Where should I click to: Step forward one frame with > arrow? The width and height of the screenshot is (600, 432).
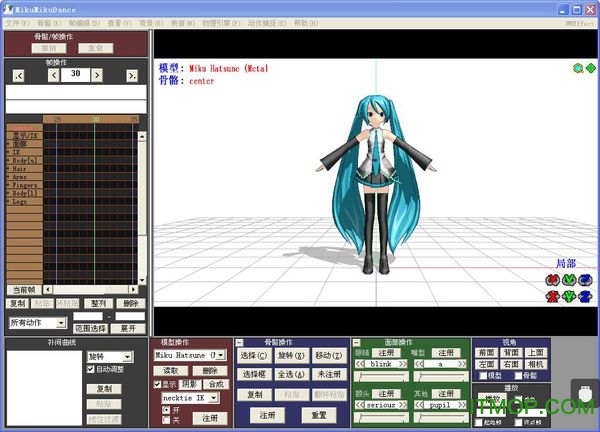coord(97,75)
